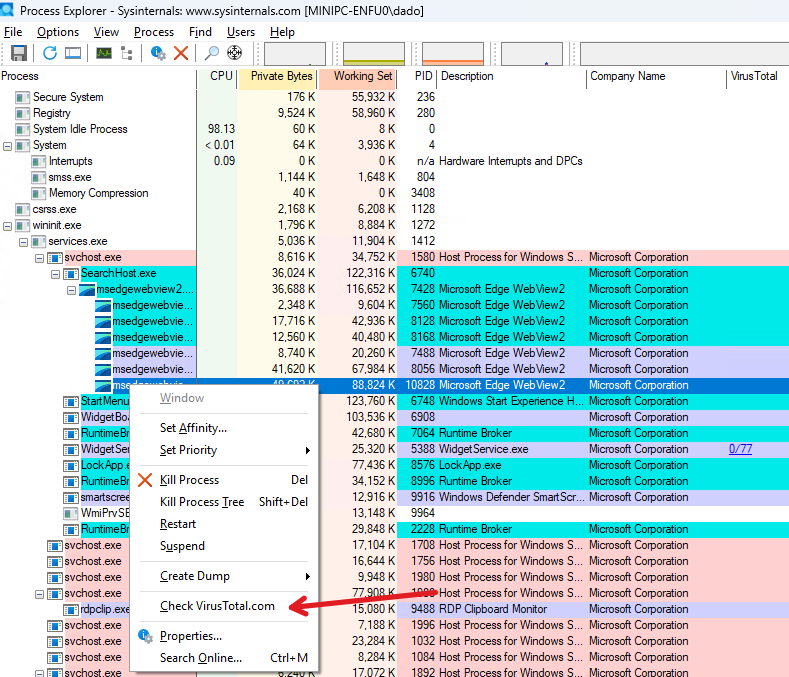The width and height of the screenshot is (789, 677).
Task: Open System Information graph icon
Action: click(x=104, y=53)
